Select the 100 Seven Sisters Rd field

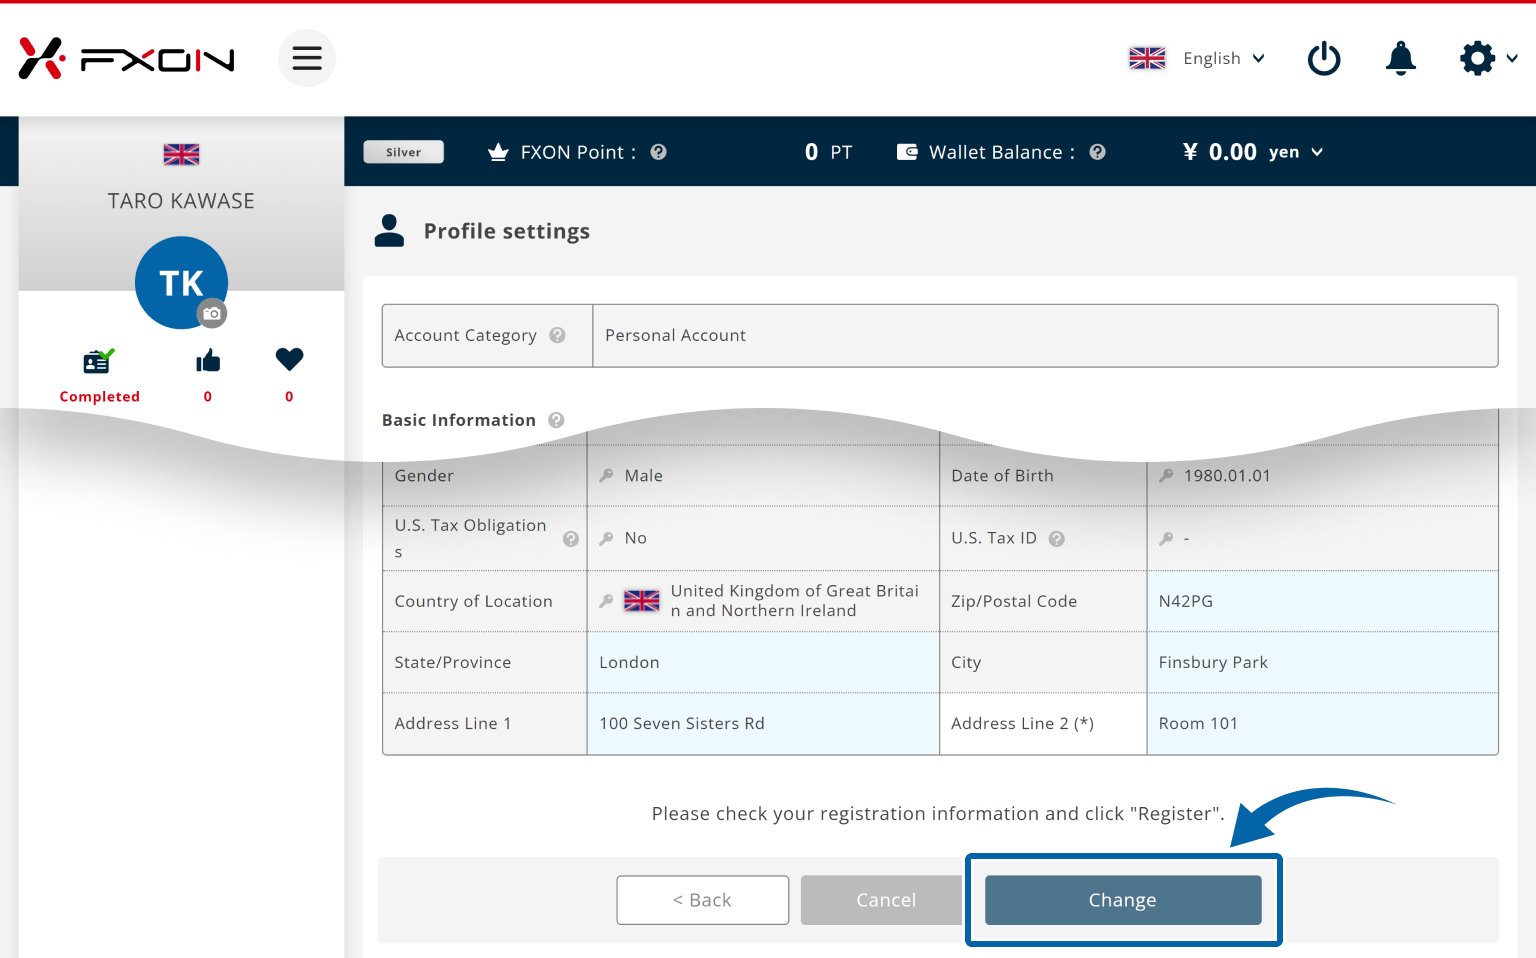763,723
